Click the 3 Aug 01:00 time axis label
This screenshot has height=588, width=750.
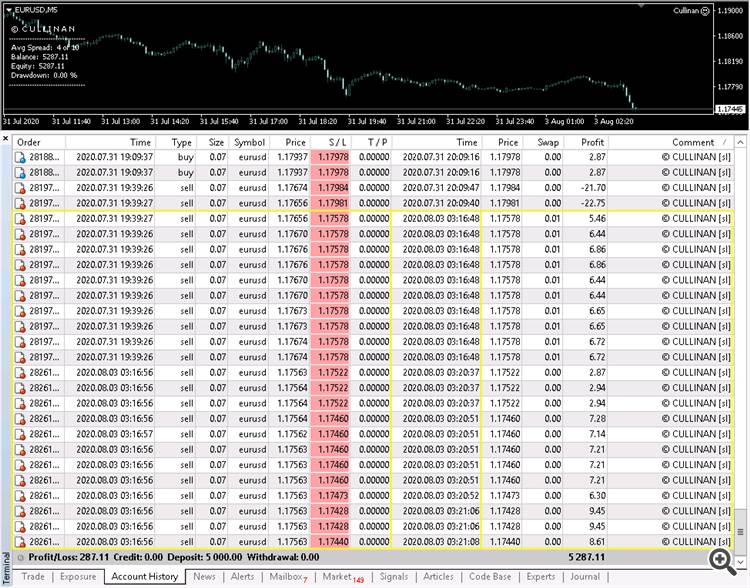point(564,122)
